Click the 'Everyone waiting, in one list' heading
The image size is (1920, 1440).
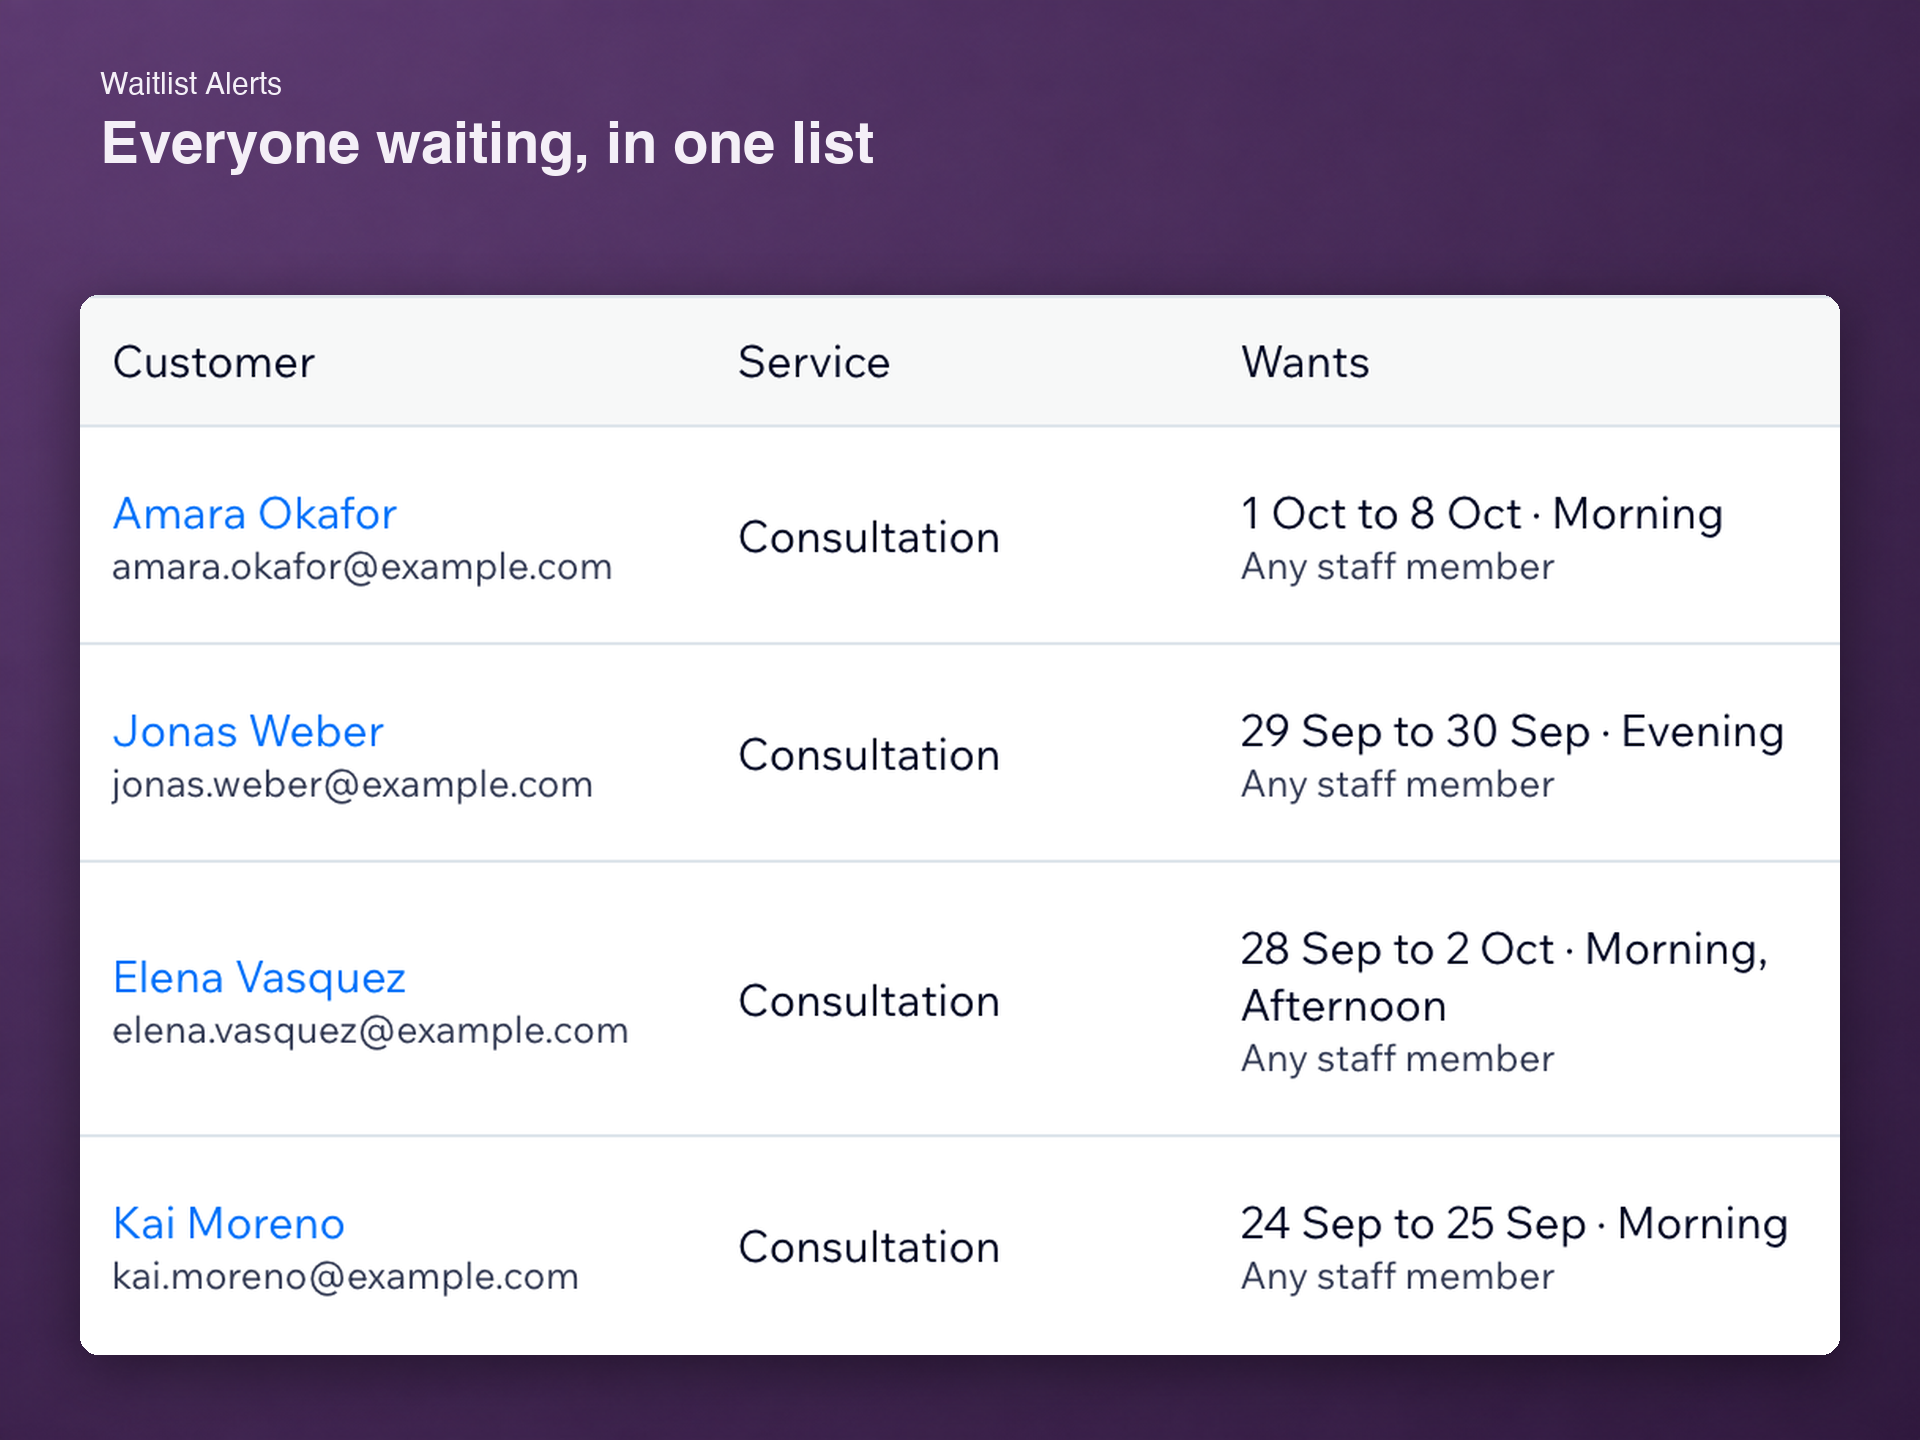pyautogui.click(x=488, y=143)
